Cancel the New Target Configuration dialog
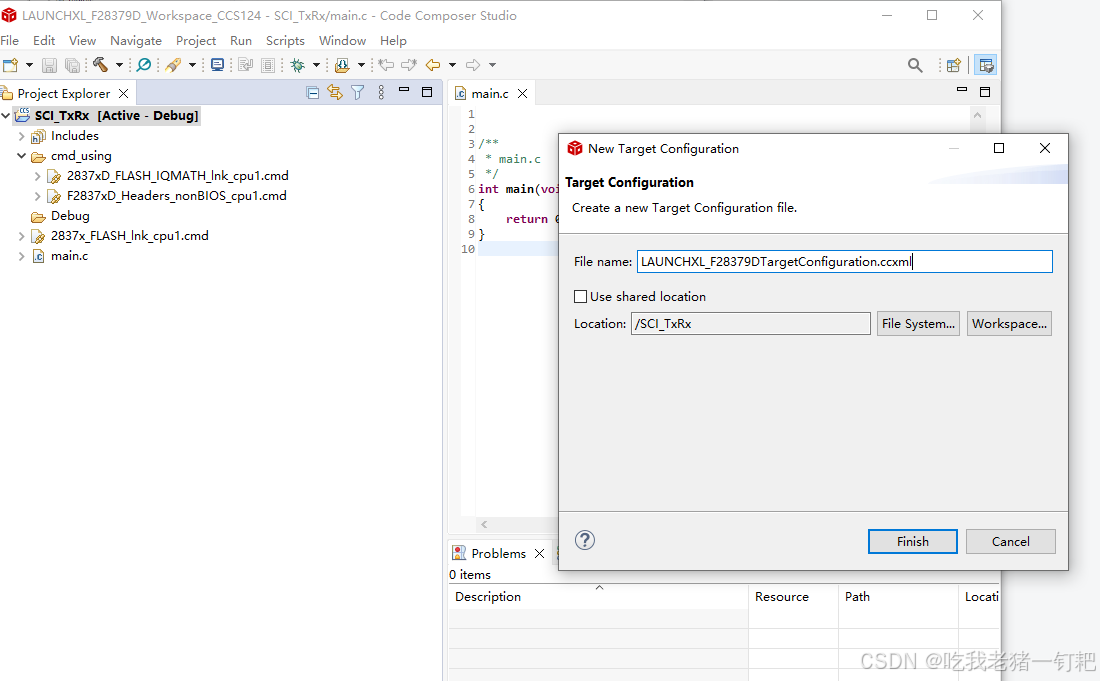Screen dimensions: 1100x681 1011,541
